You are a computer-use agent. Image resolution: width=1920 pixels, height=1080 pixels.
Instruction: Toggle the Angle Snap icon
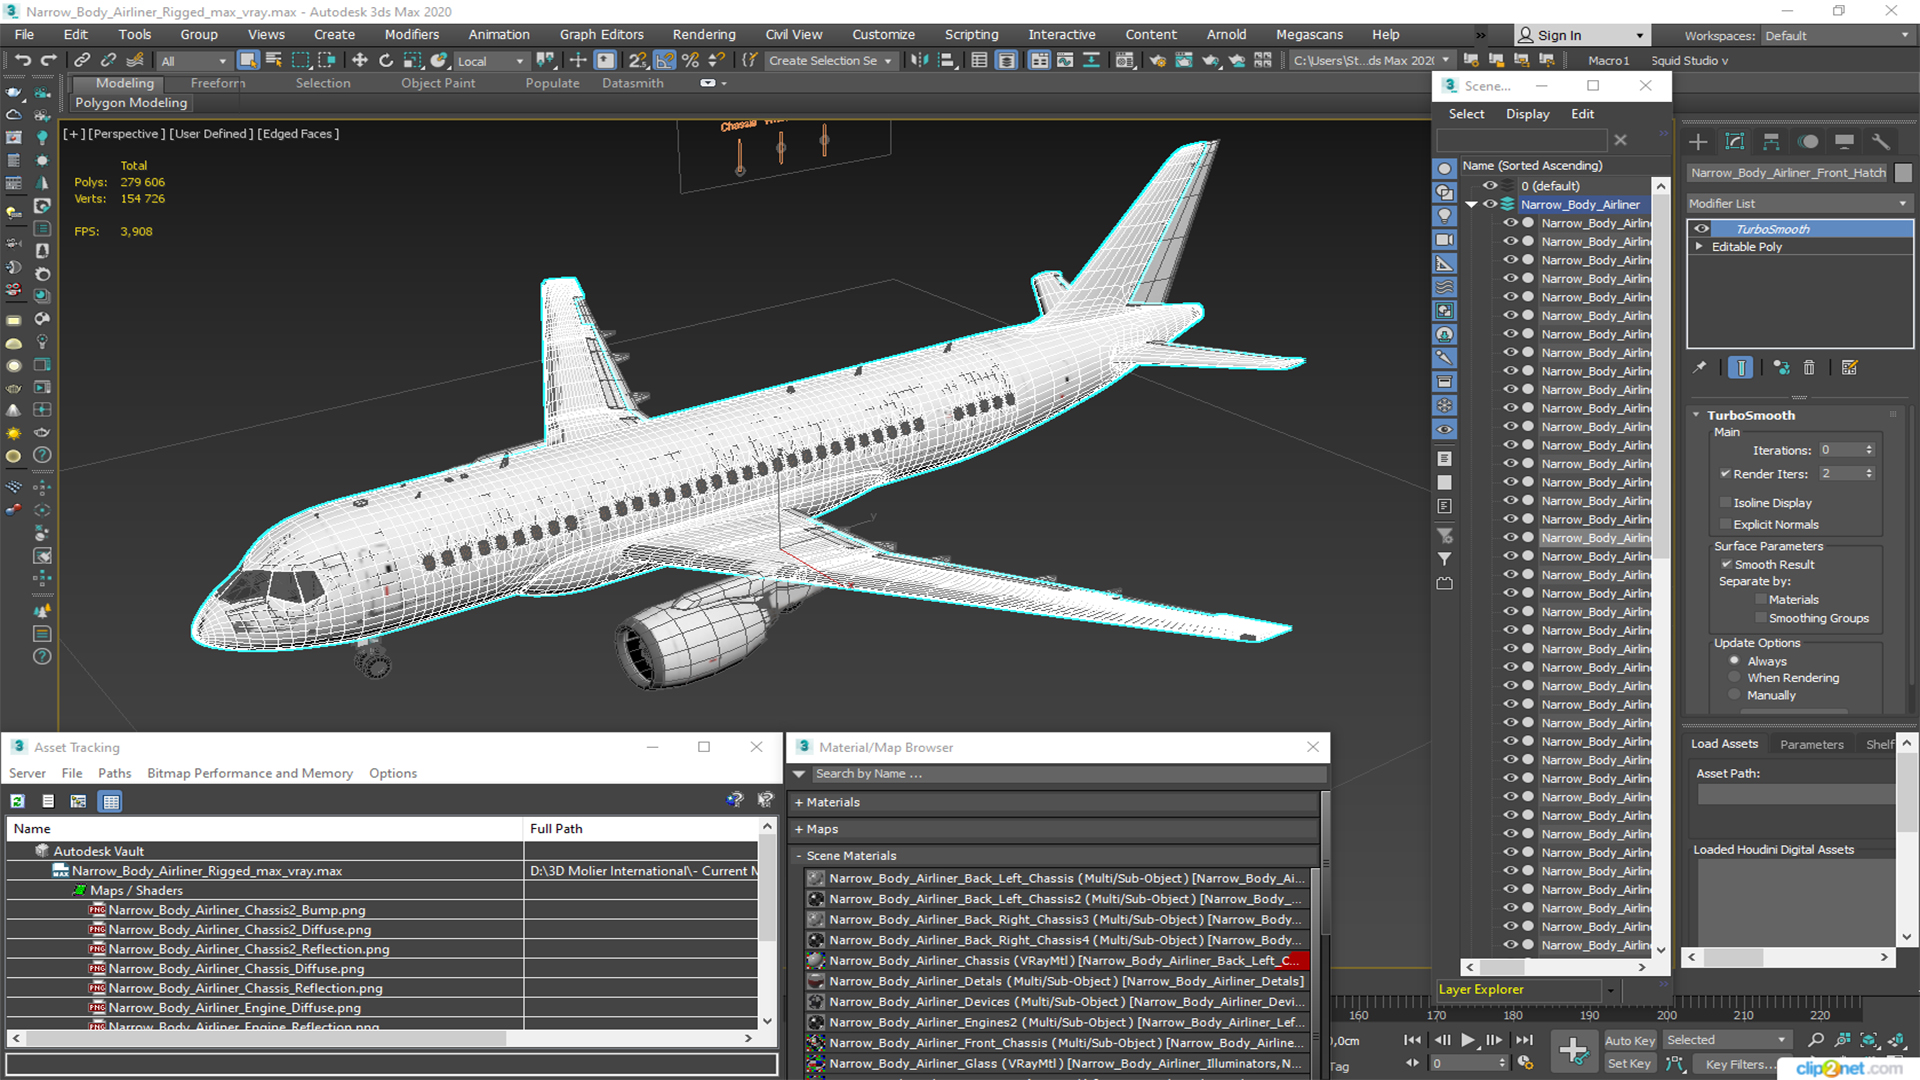(665, 60)
